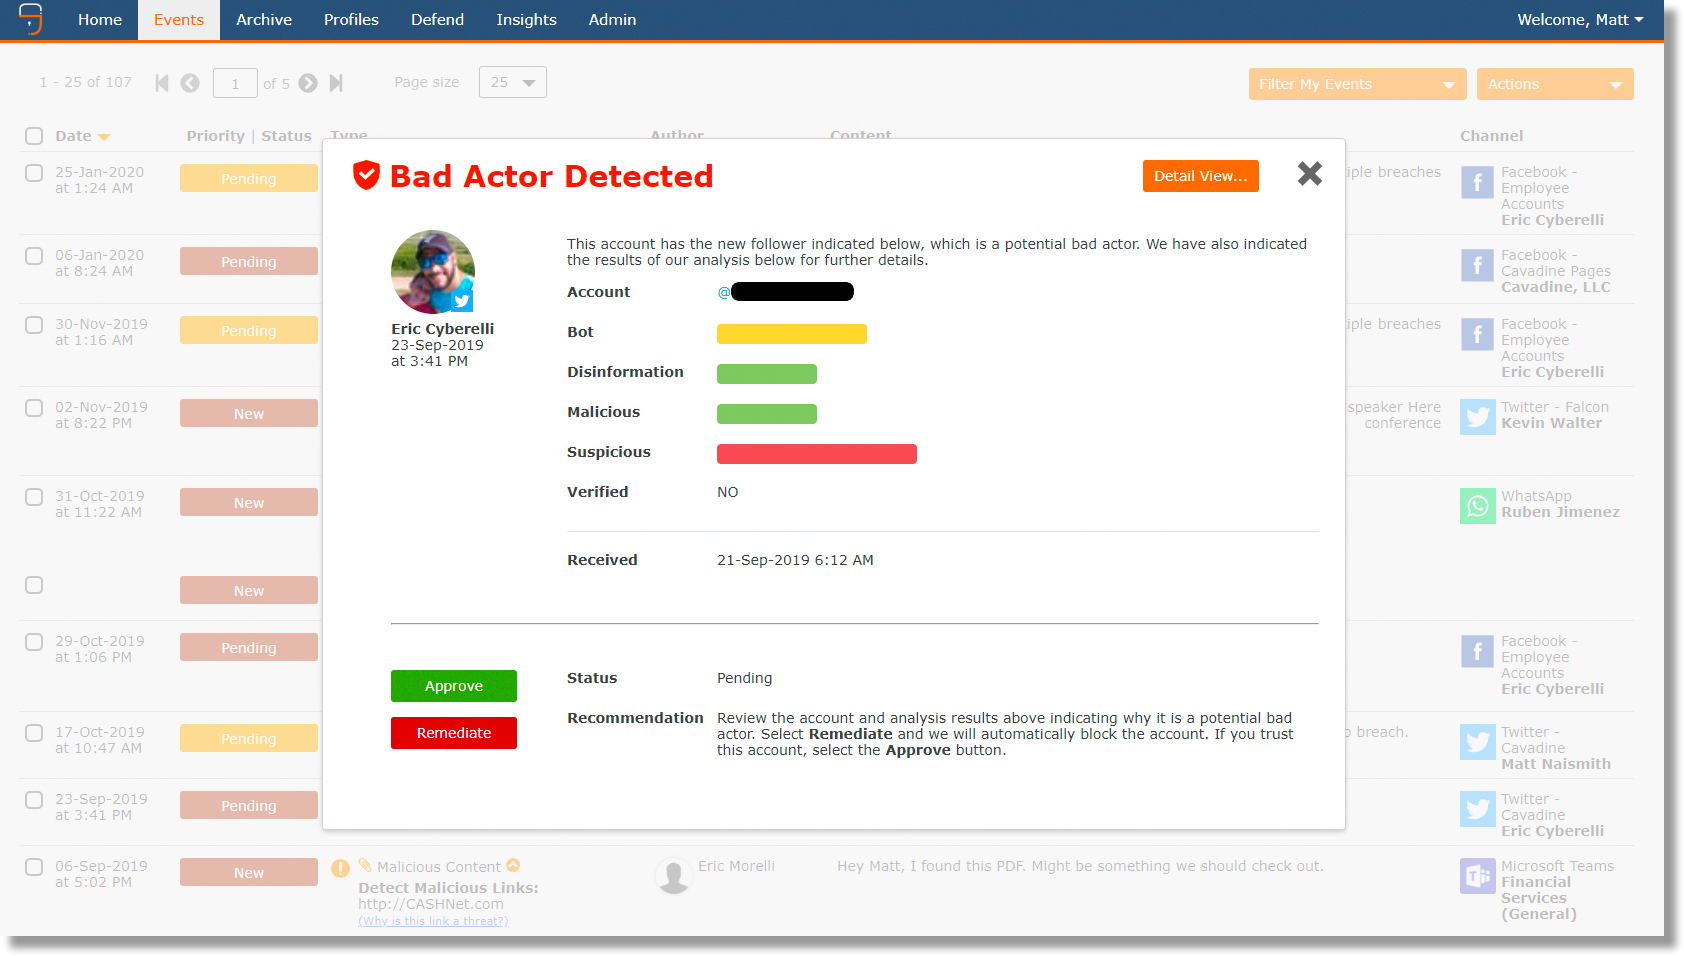Click the green Disinformation score bar
1684x956 pixels.
(767, 374)
